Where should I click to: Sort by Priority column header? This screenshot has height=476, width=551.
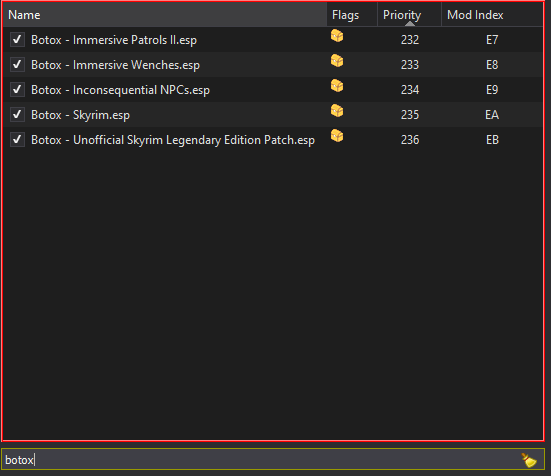point(409,15)
